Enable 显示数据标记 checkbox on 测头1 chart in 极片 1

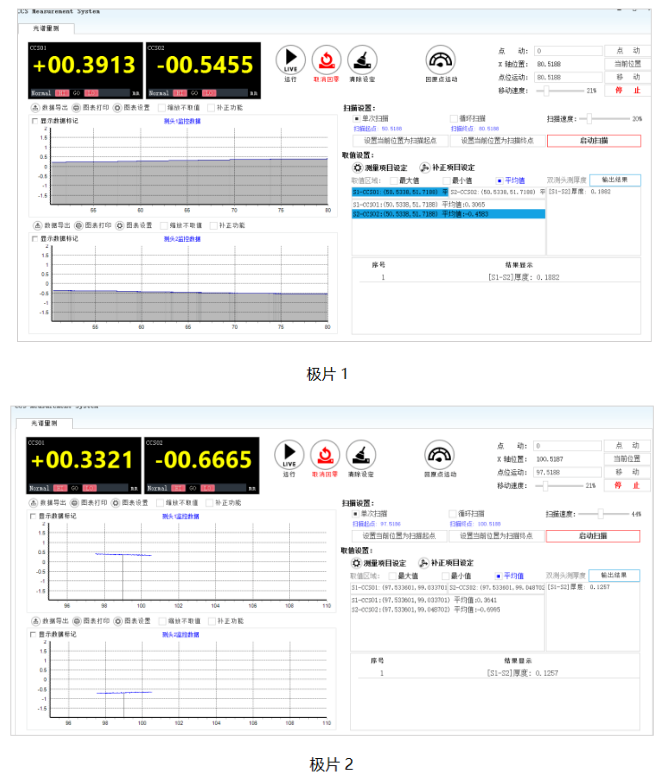coord(35,121)
